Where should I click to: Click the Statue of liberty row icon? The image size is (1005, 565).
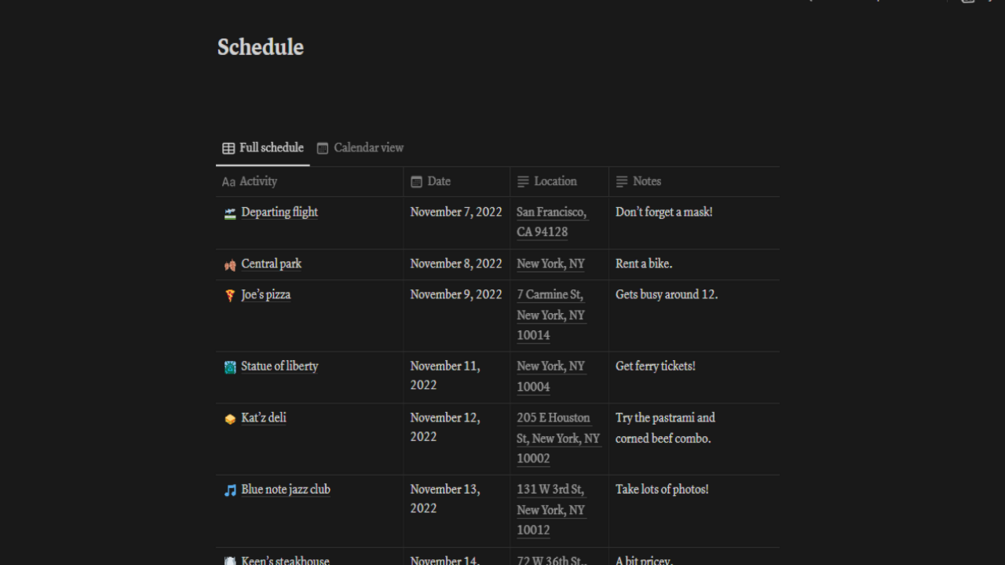(230, 367)
